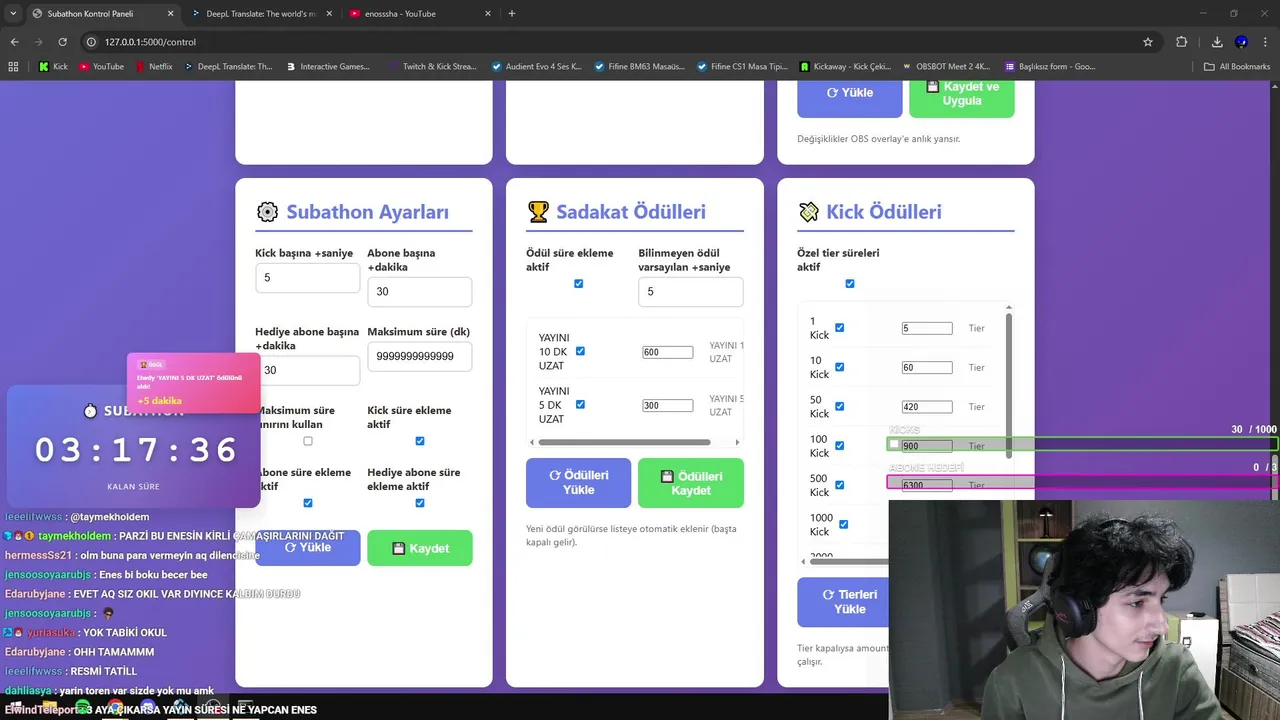1280x720 pixels.
Task: Bookmark this page with the star icon
Action: (x=1148, y=42)
